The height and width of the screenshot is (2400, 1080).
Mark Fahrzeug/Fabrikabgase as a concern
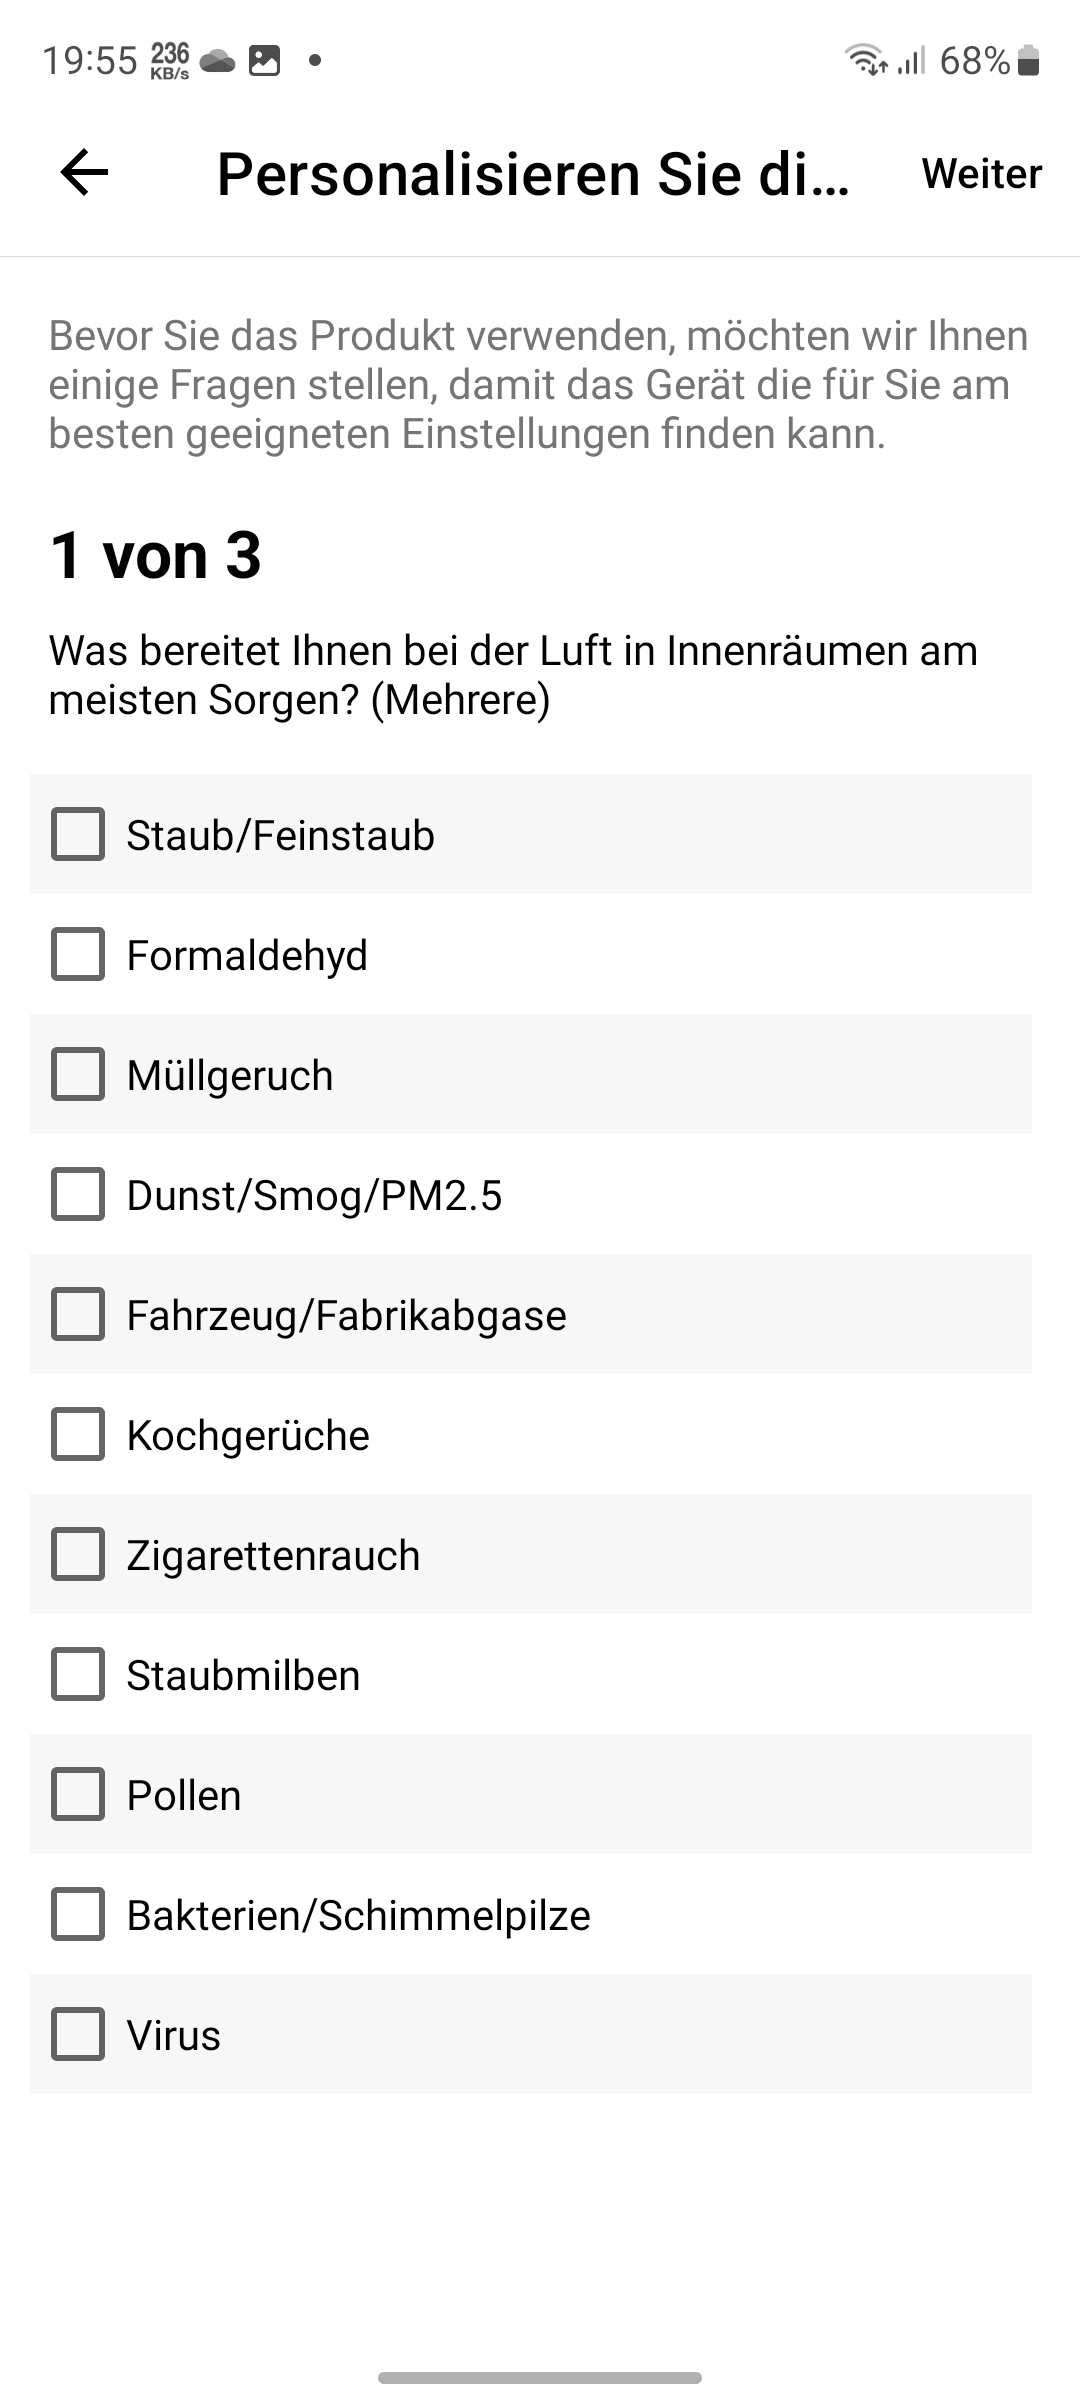pos(78,1314)
